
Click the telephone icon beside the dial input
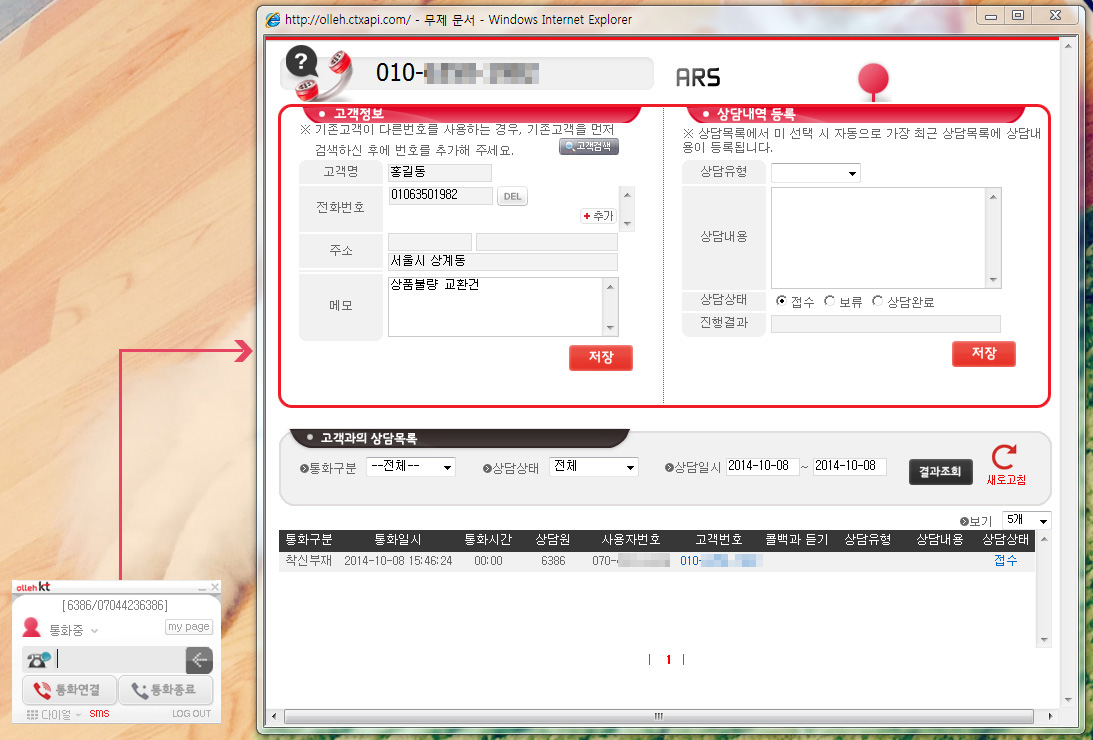[x=39, y=659]
